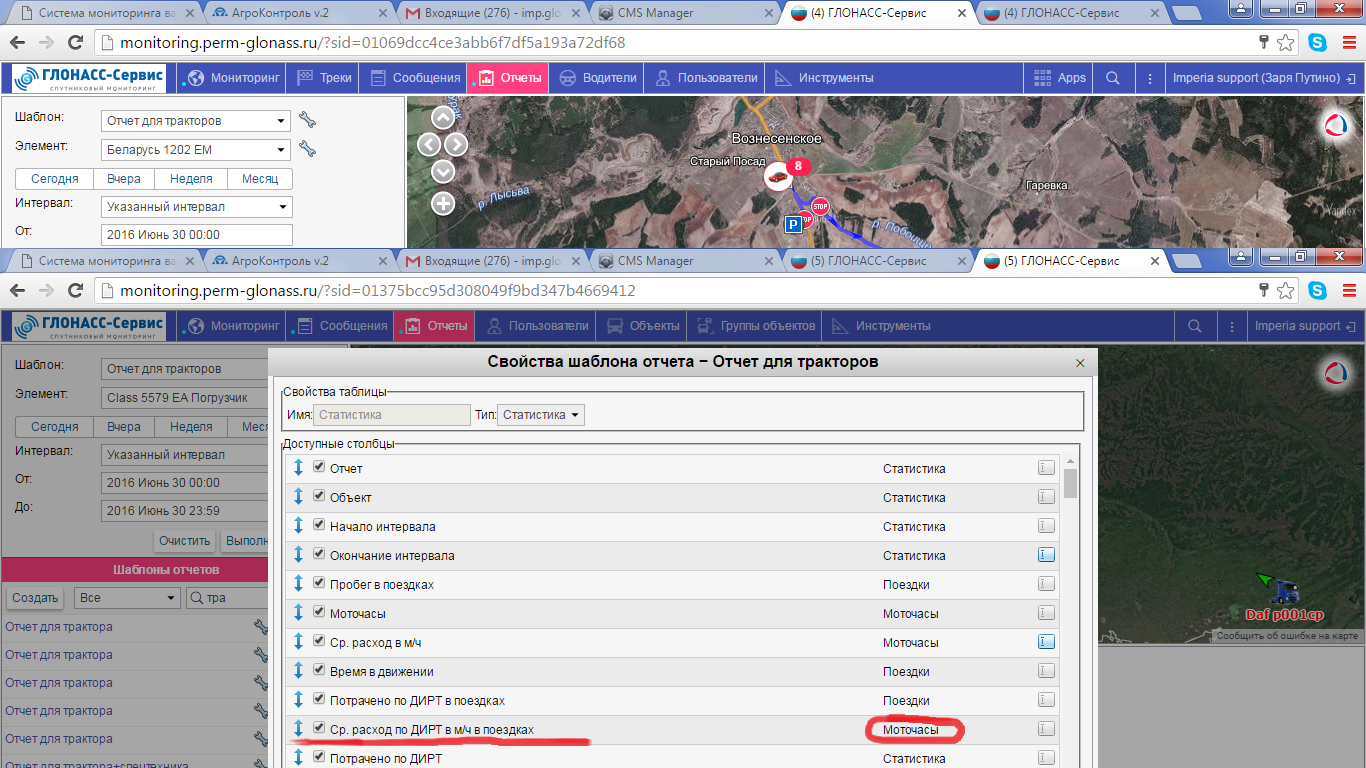The width and height of the screenshot is (1366, 768).
Task: Click wrench icon beside Беларусь 1202 ЕМ
Action: [308, 150]
